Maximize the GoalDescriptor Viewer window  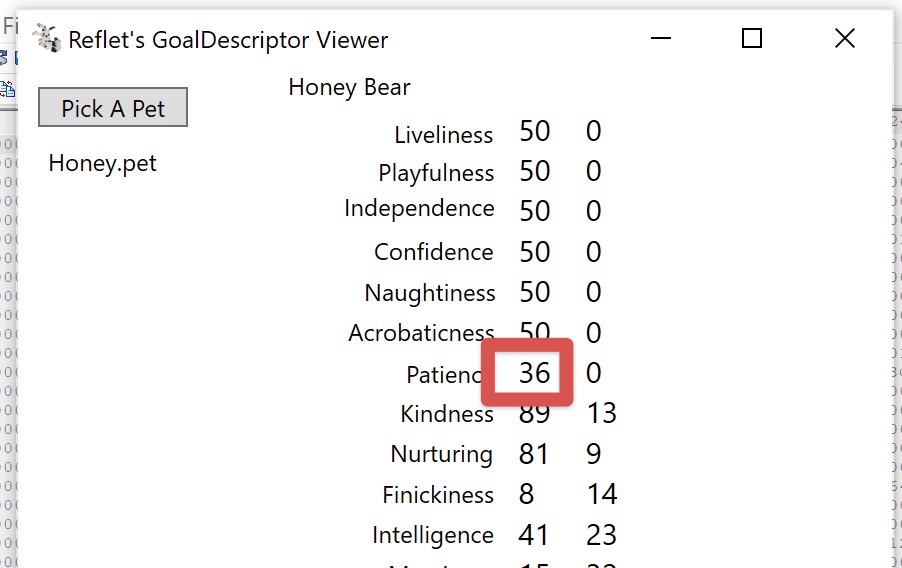tap(752, 39)
